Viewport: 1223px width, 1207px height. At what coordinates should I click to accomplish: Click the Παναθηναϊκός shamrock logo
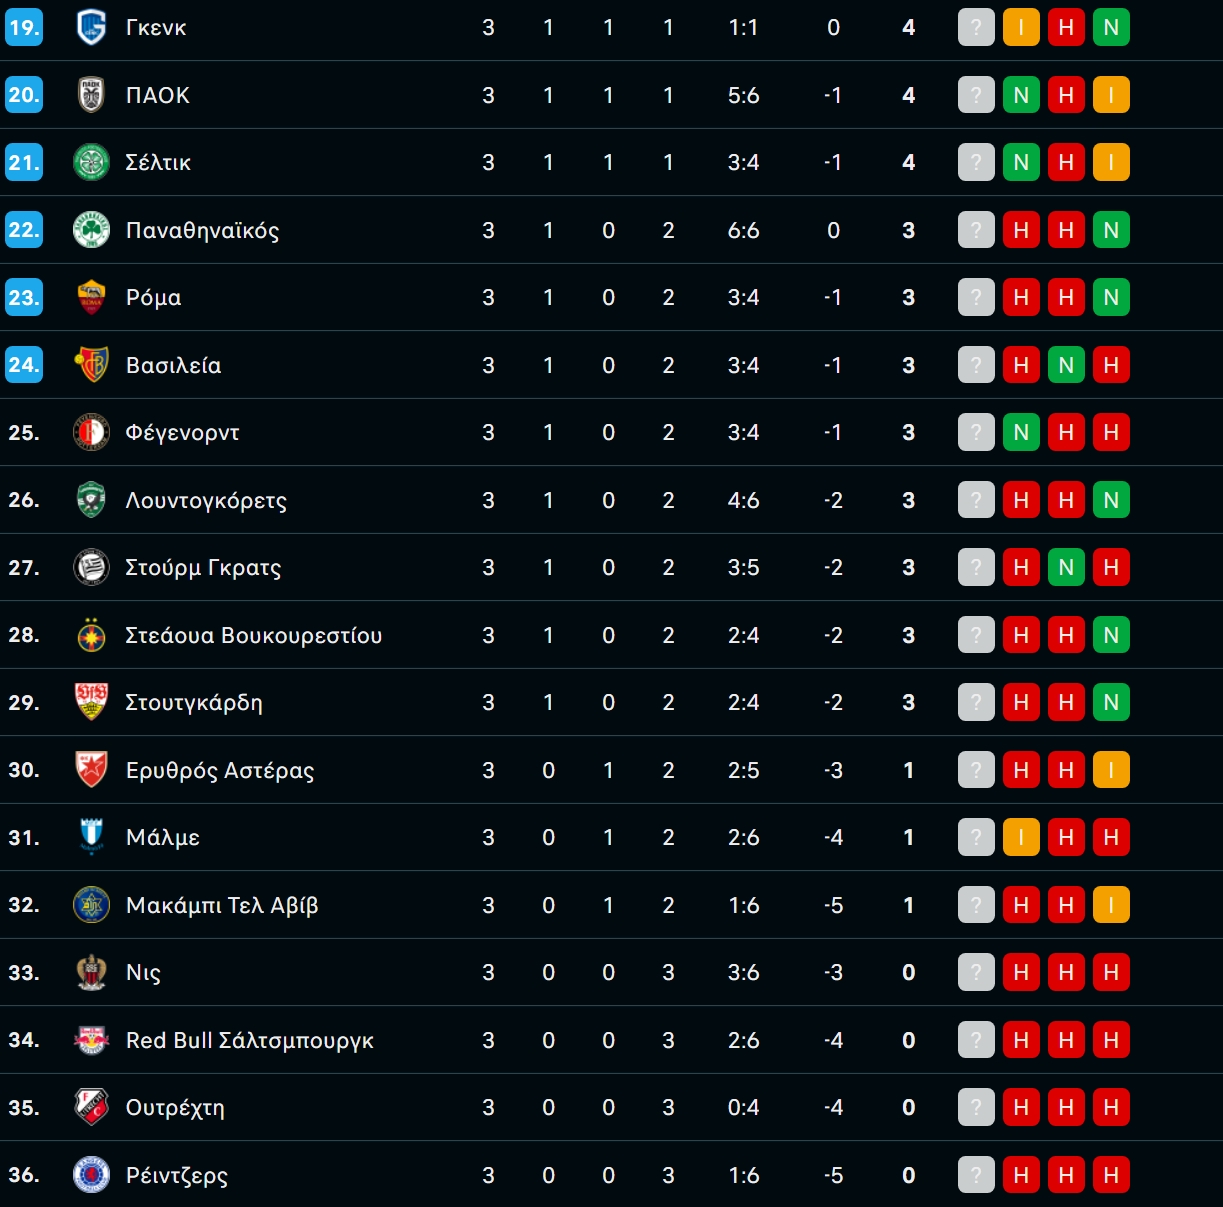point(91,230)
